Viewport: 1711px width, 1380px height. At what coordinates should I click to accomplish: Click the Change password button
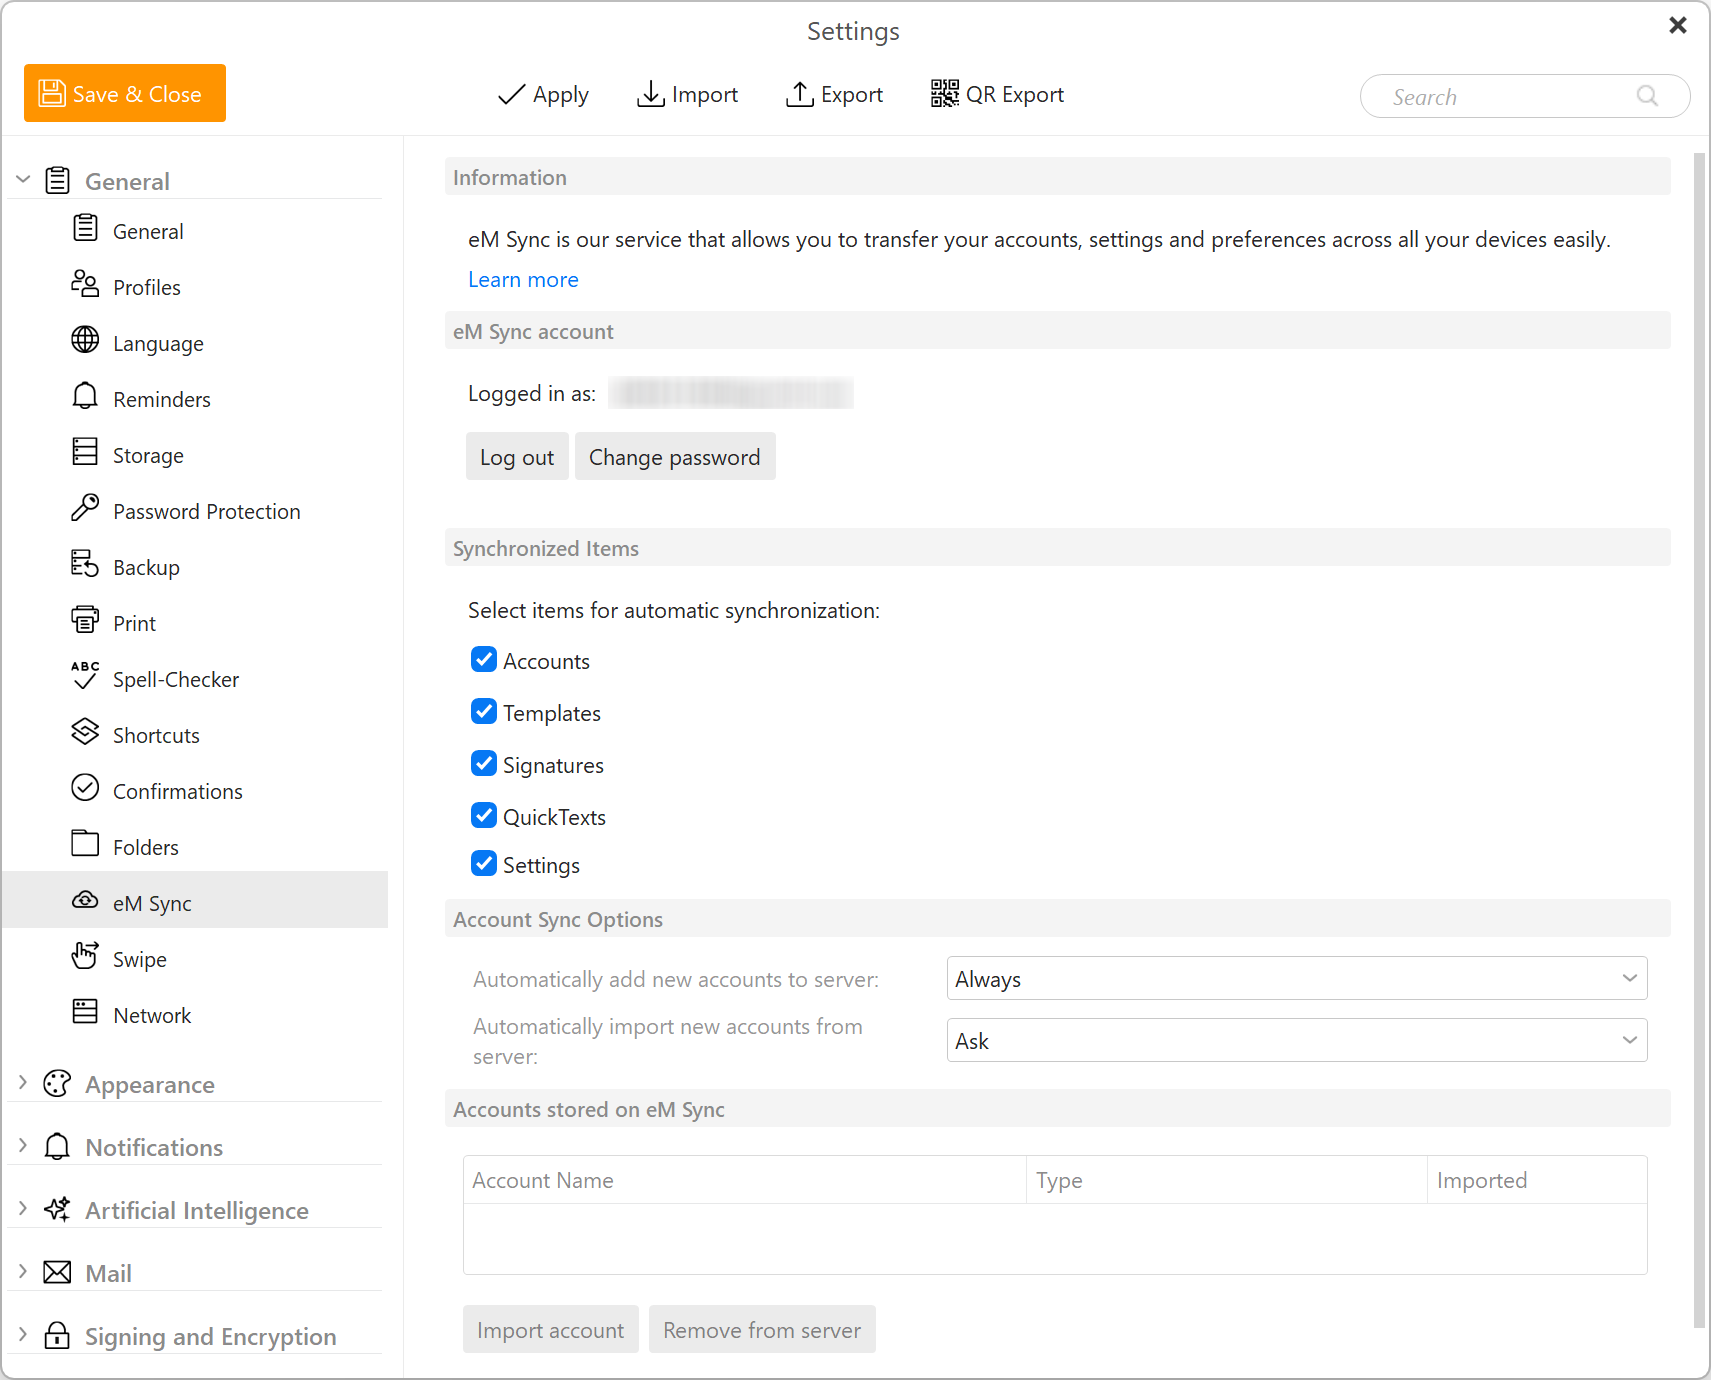[x=675, y=457]
